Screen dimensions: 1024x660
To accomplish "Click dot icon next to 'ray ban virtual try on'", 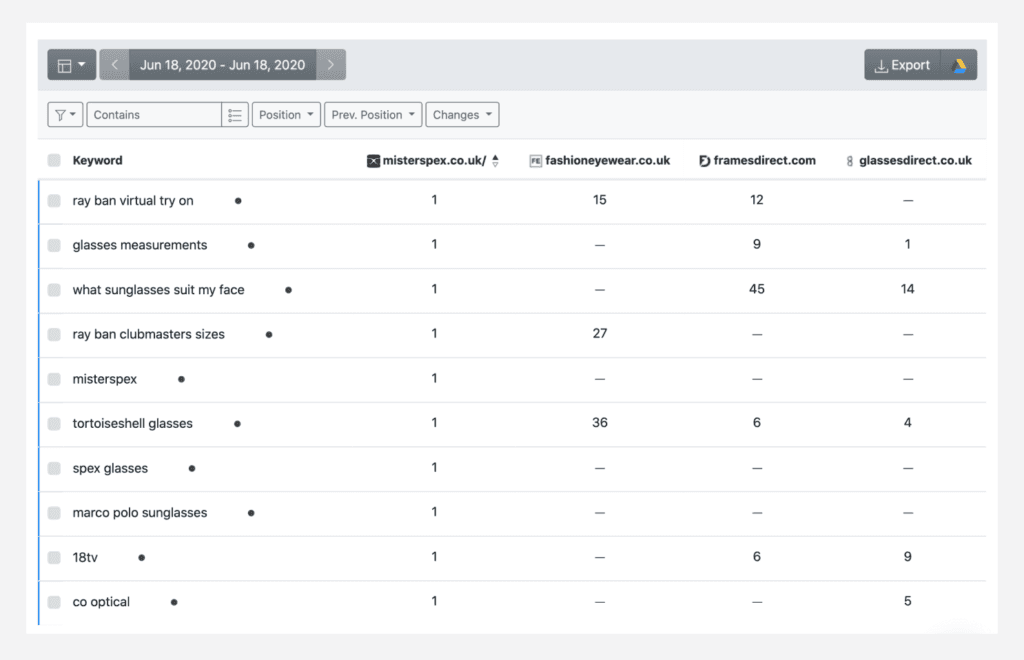I will coord(238,201).
